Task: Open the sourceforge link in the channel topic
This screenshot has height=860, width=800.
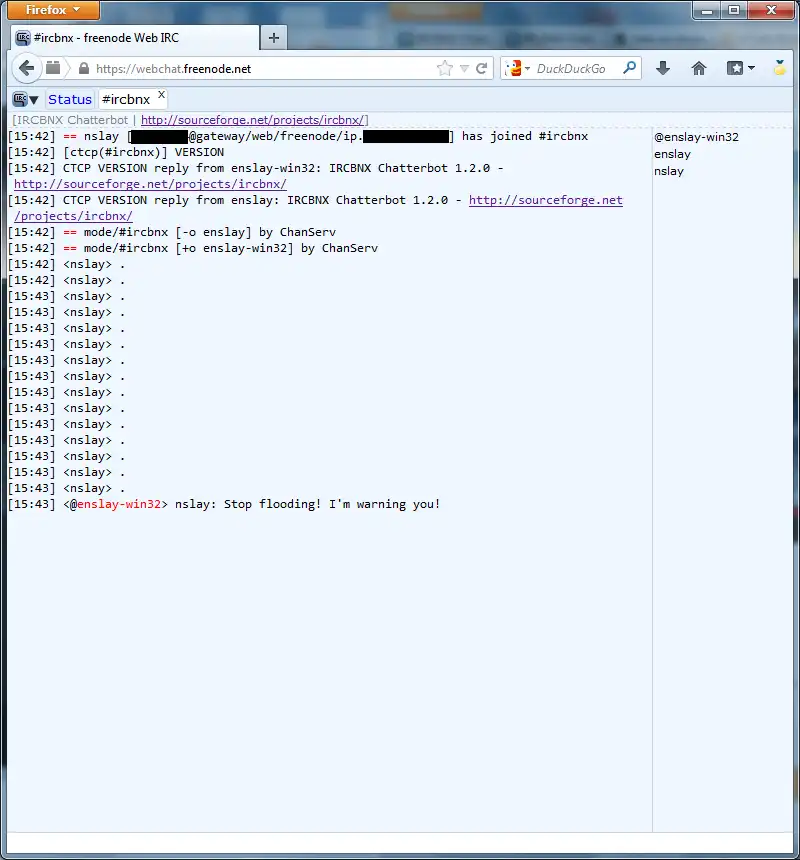Action: tap(254, 120)
